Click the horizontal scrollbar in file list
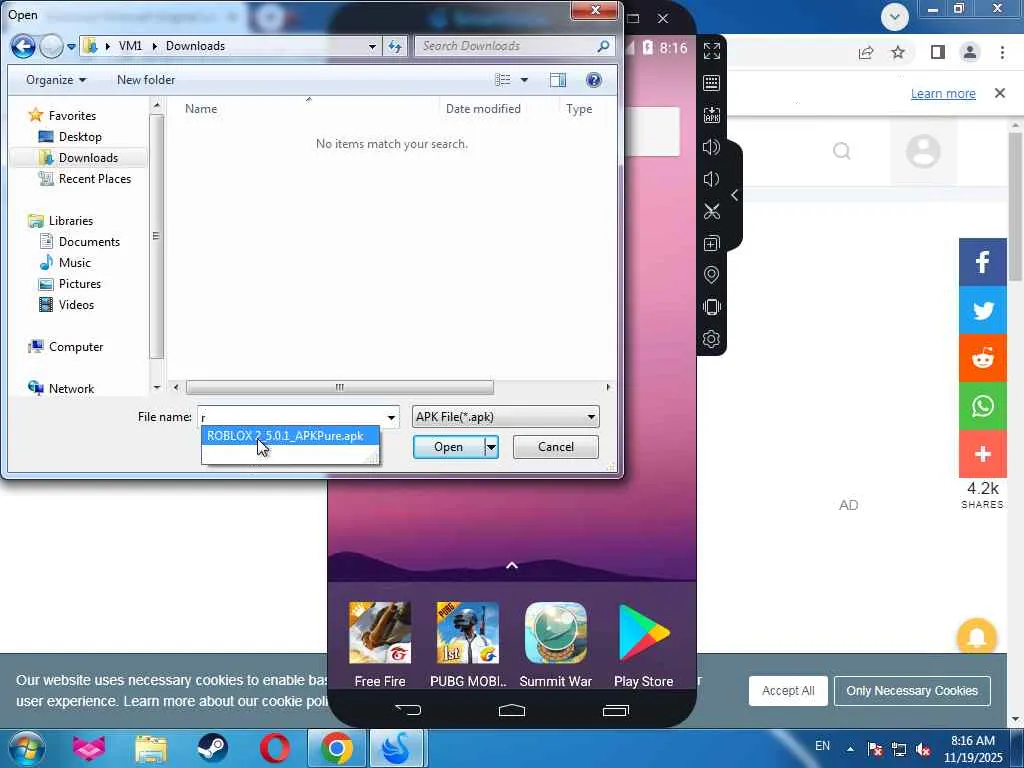Image resolution: width=1024 pixels, height=768 pixels. point(340,387)
